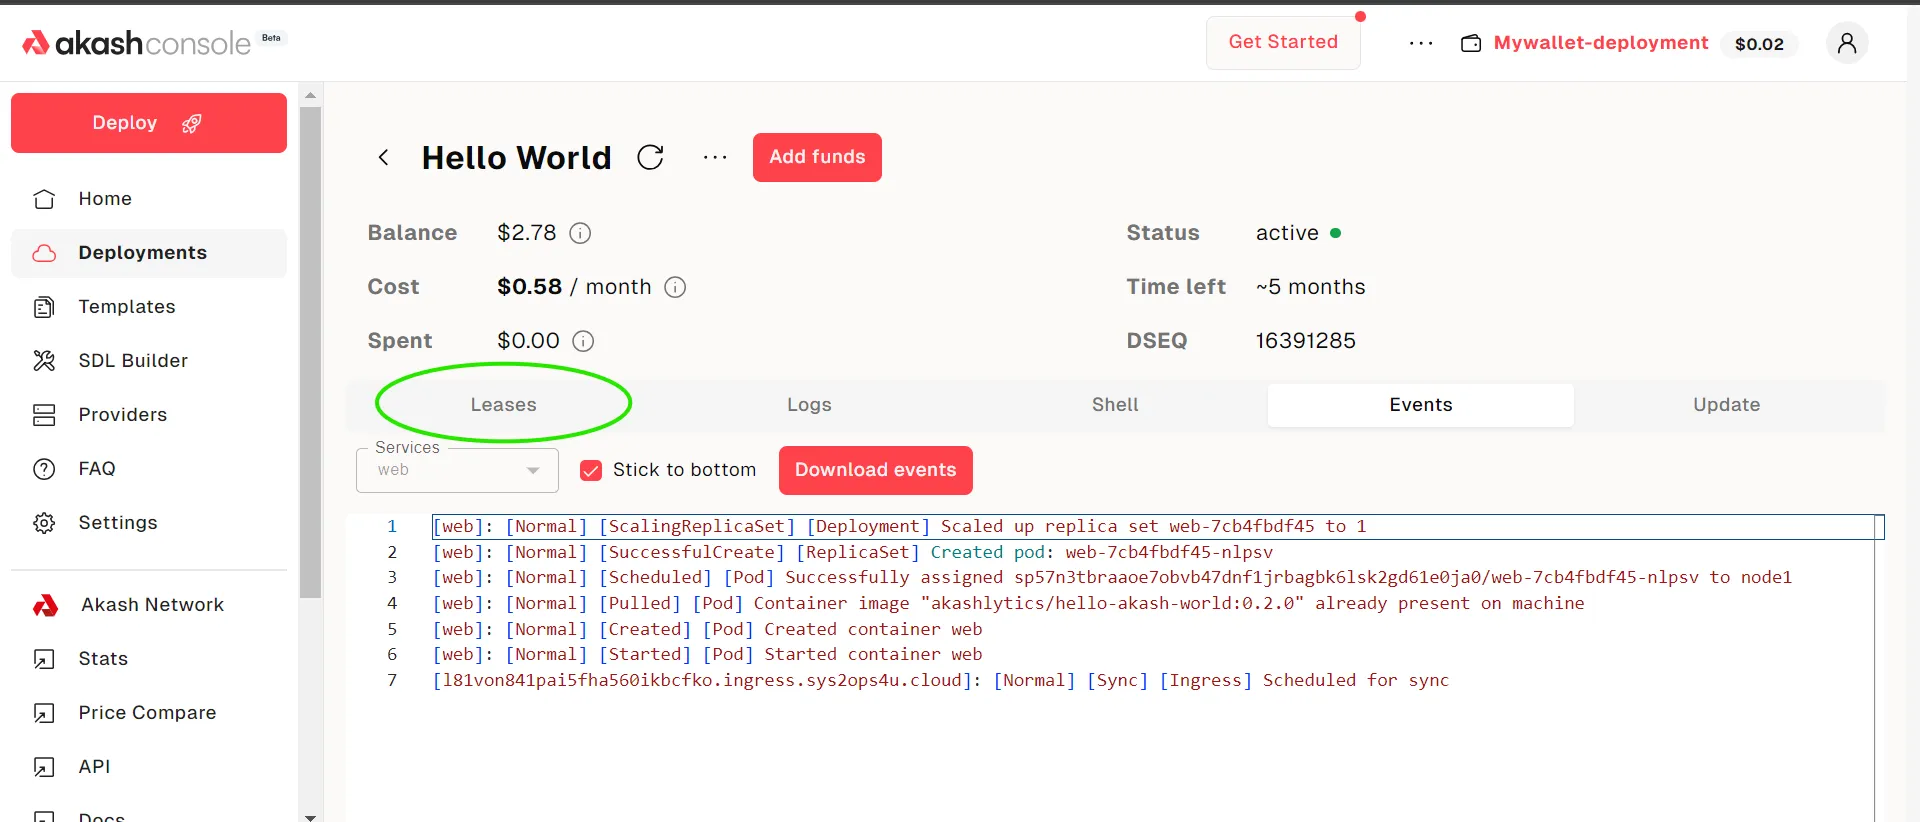Expand the Services web dropdown
The height and width of the screenshot is (822, 1920).
457,470
